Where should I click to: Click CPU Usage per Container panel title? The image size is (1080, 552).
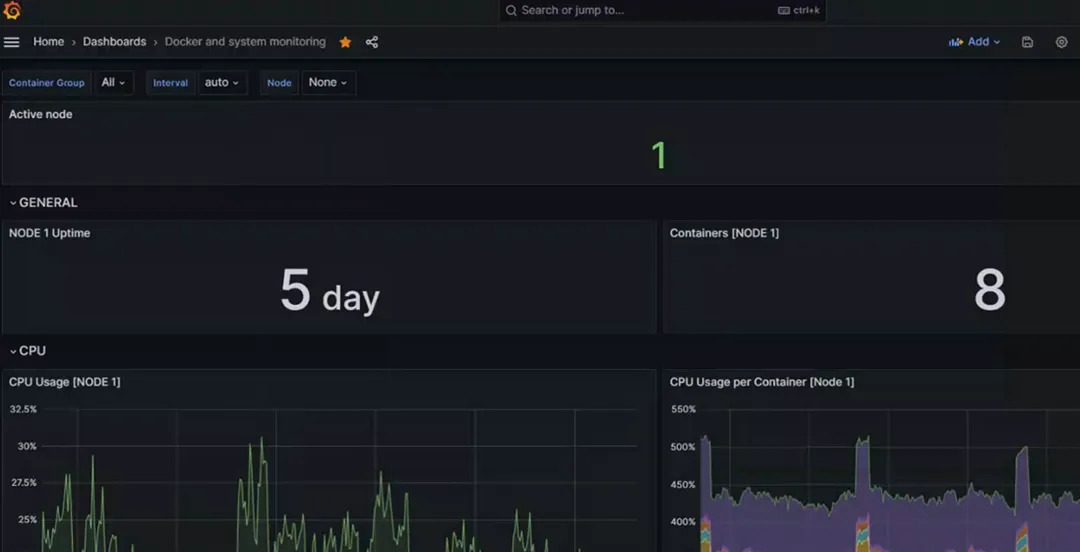point(762,382)
